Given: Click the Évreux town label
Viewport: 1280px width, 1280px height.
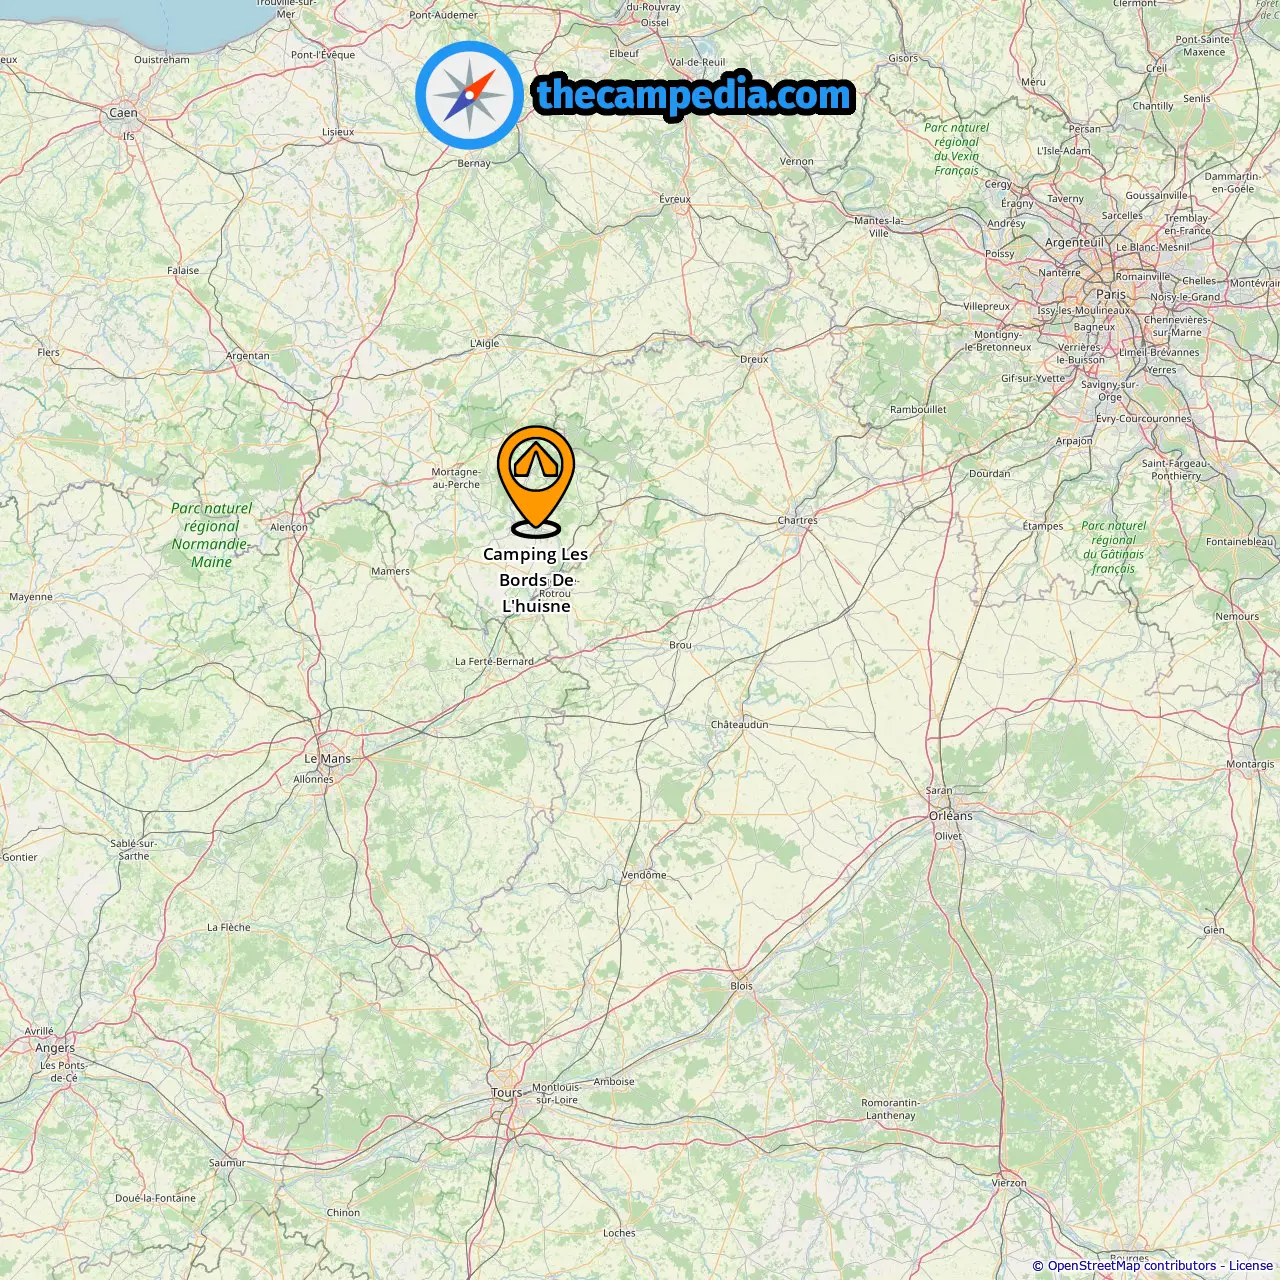Looking at the screenshot, I should 675,199.
